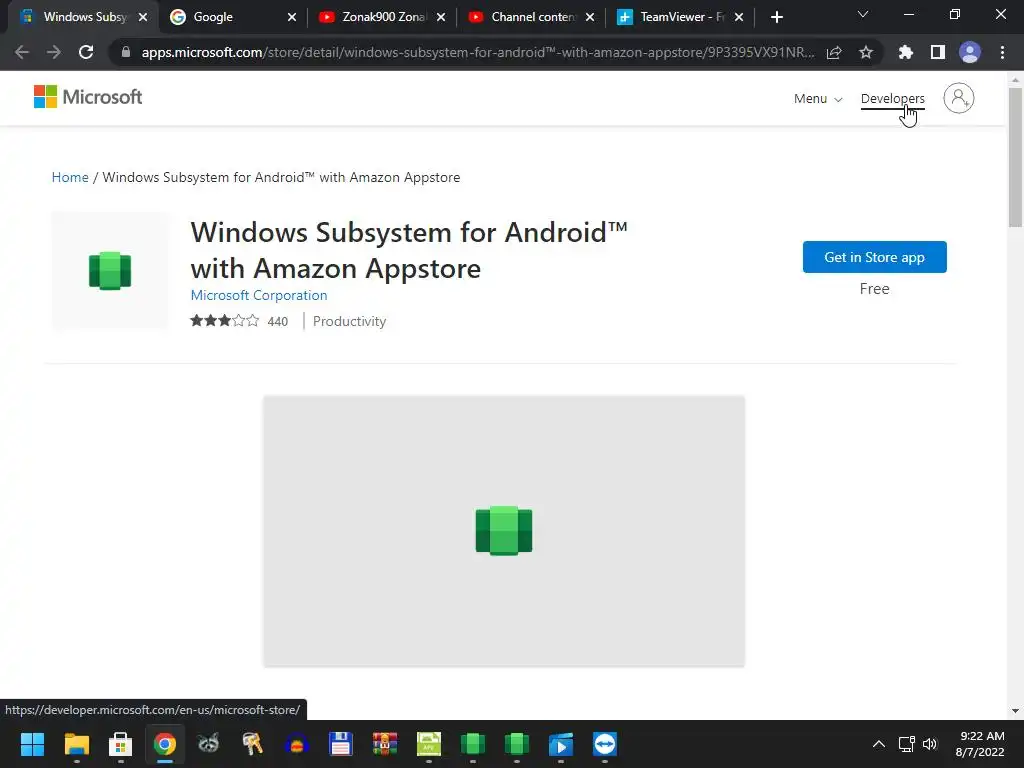Open the Chrome profile avatar
This screenshot has width=1024, height=768.
(970, 52)
